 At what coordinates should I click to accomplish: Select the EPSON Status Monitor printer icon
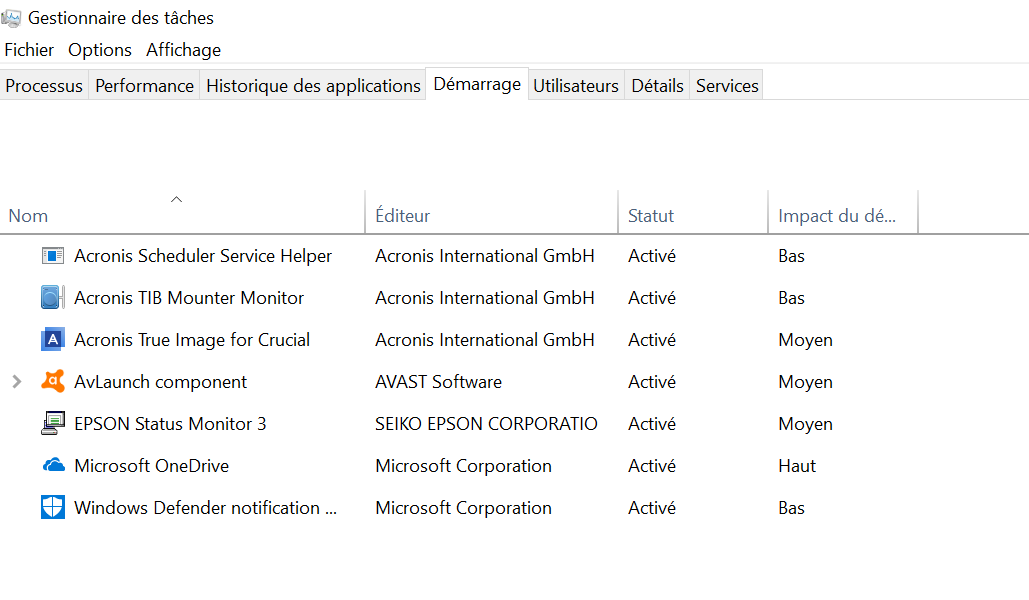click(x=53, y=424)
